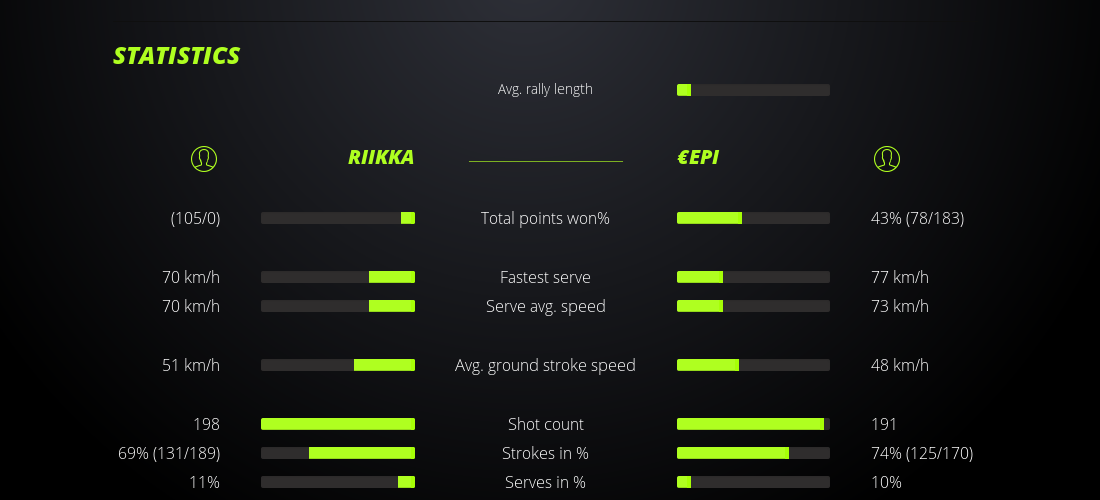Click Riikka's Strokes in % bar
This screenshot has height=500, width=1100.
(x=338, y=453)
